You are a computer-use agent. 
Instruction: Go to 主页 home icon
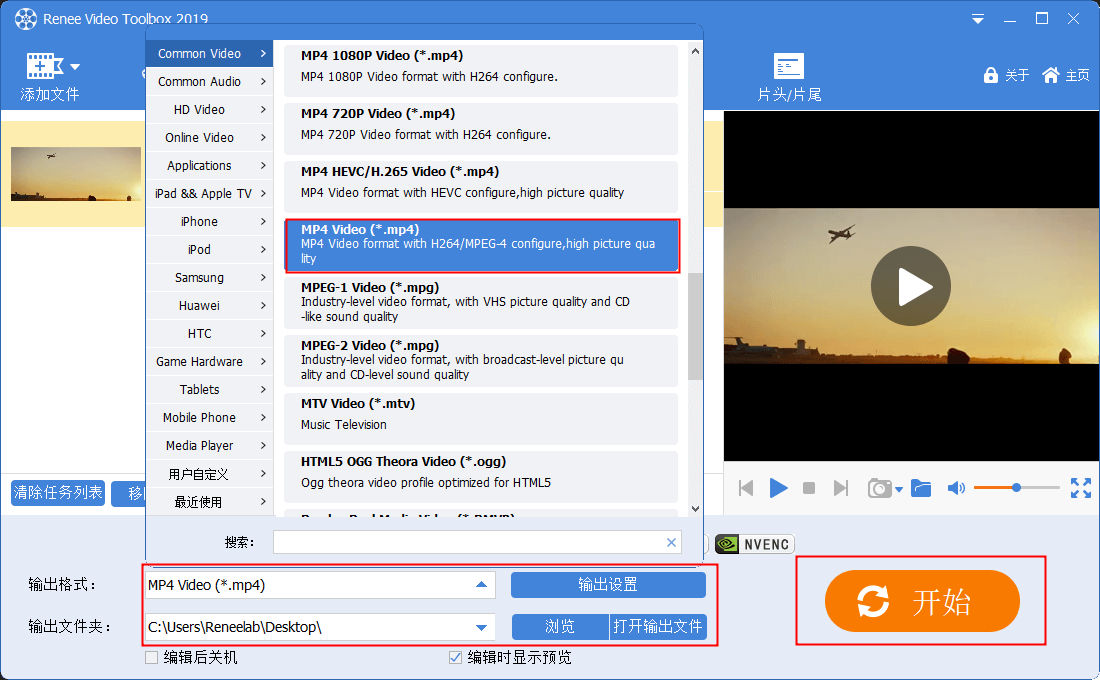pos(1050,75)
